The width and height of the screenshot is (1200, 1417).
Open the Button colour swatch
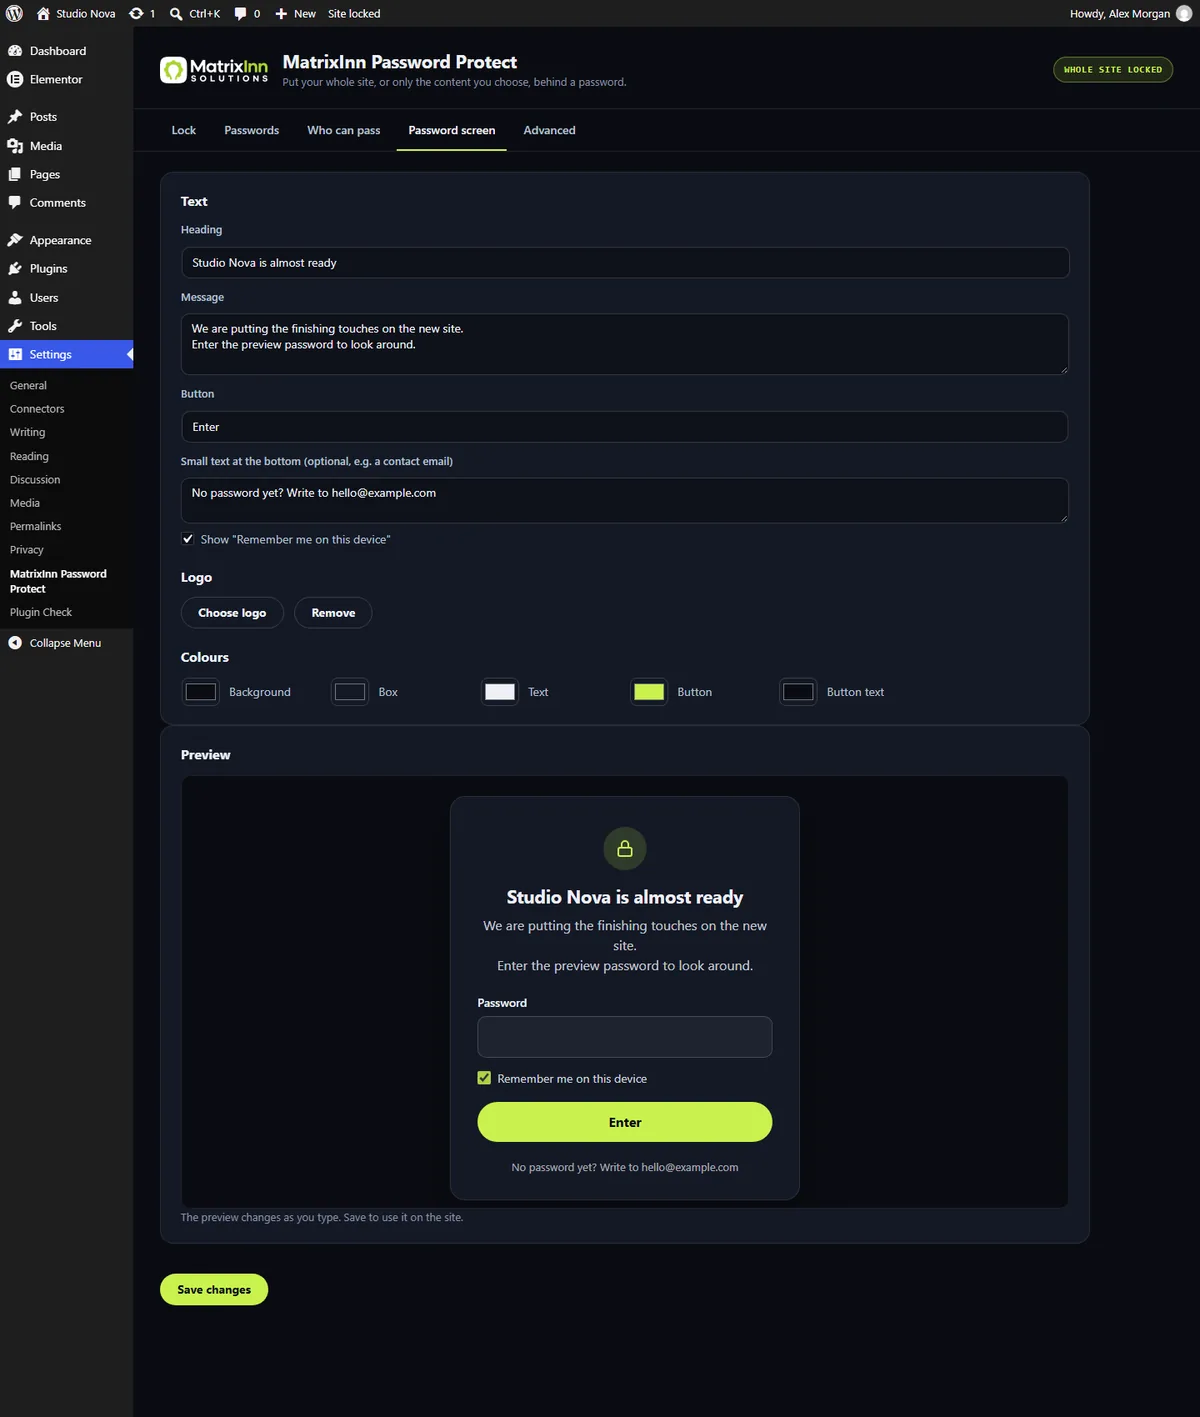point(649,692)
